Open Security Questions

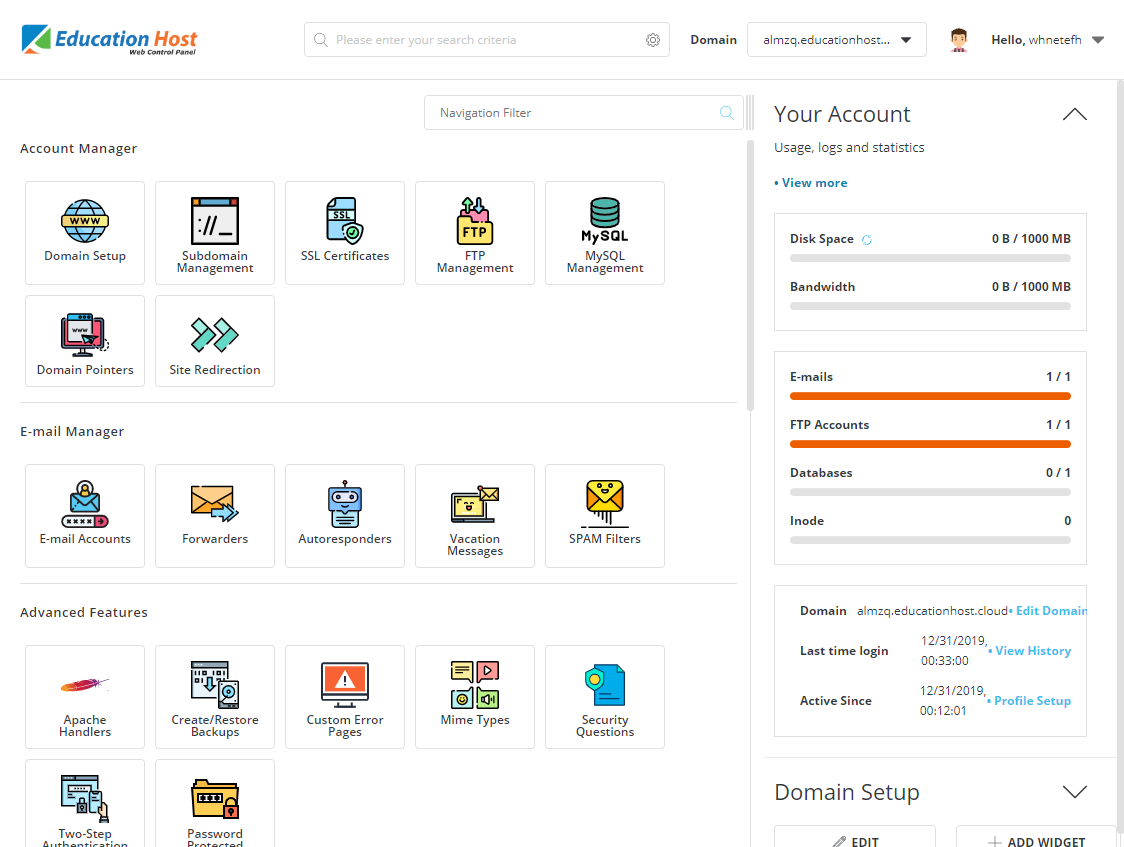pos(605,697)
